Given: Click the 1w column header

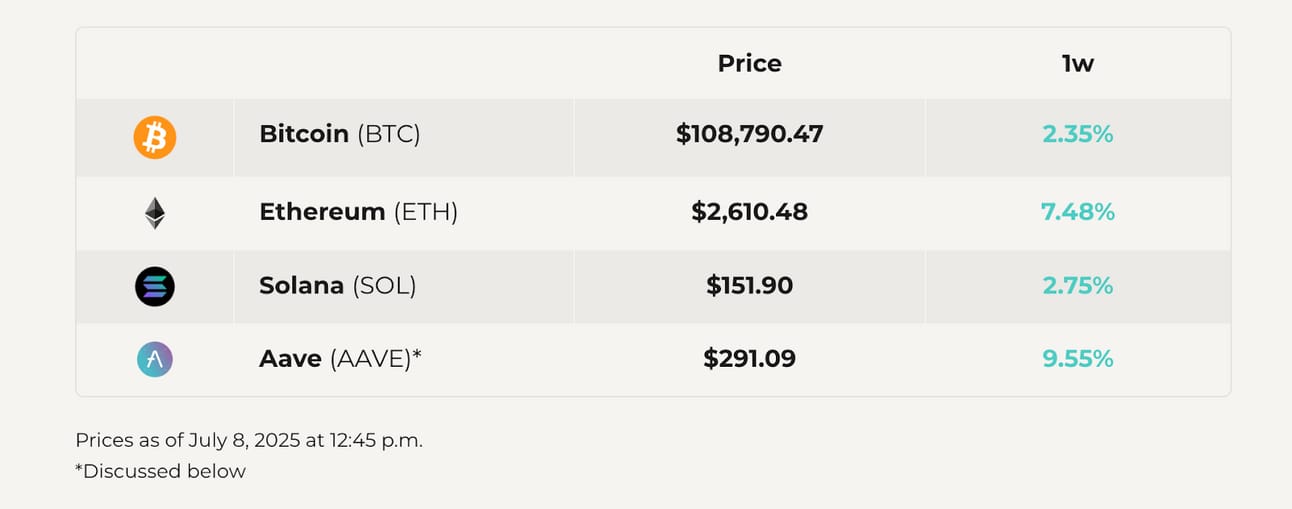Looking at the screenshot, I should pyautogui.click(x=1078, y=63).
